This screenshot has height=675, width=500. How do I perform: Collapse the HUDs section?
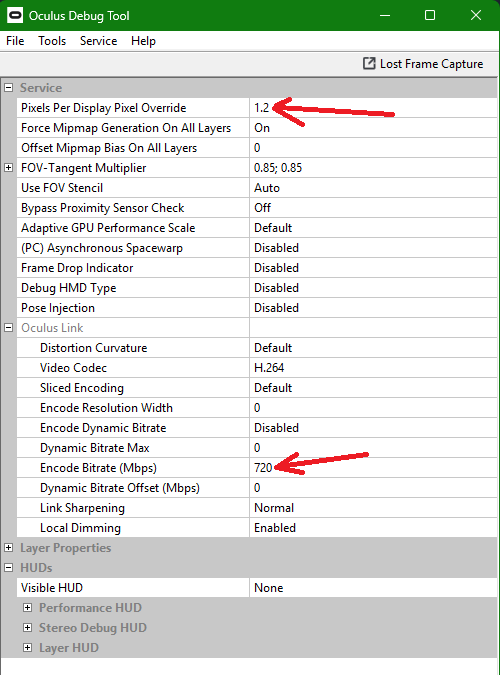click(8, 568)
